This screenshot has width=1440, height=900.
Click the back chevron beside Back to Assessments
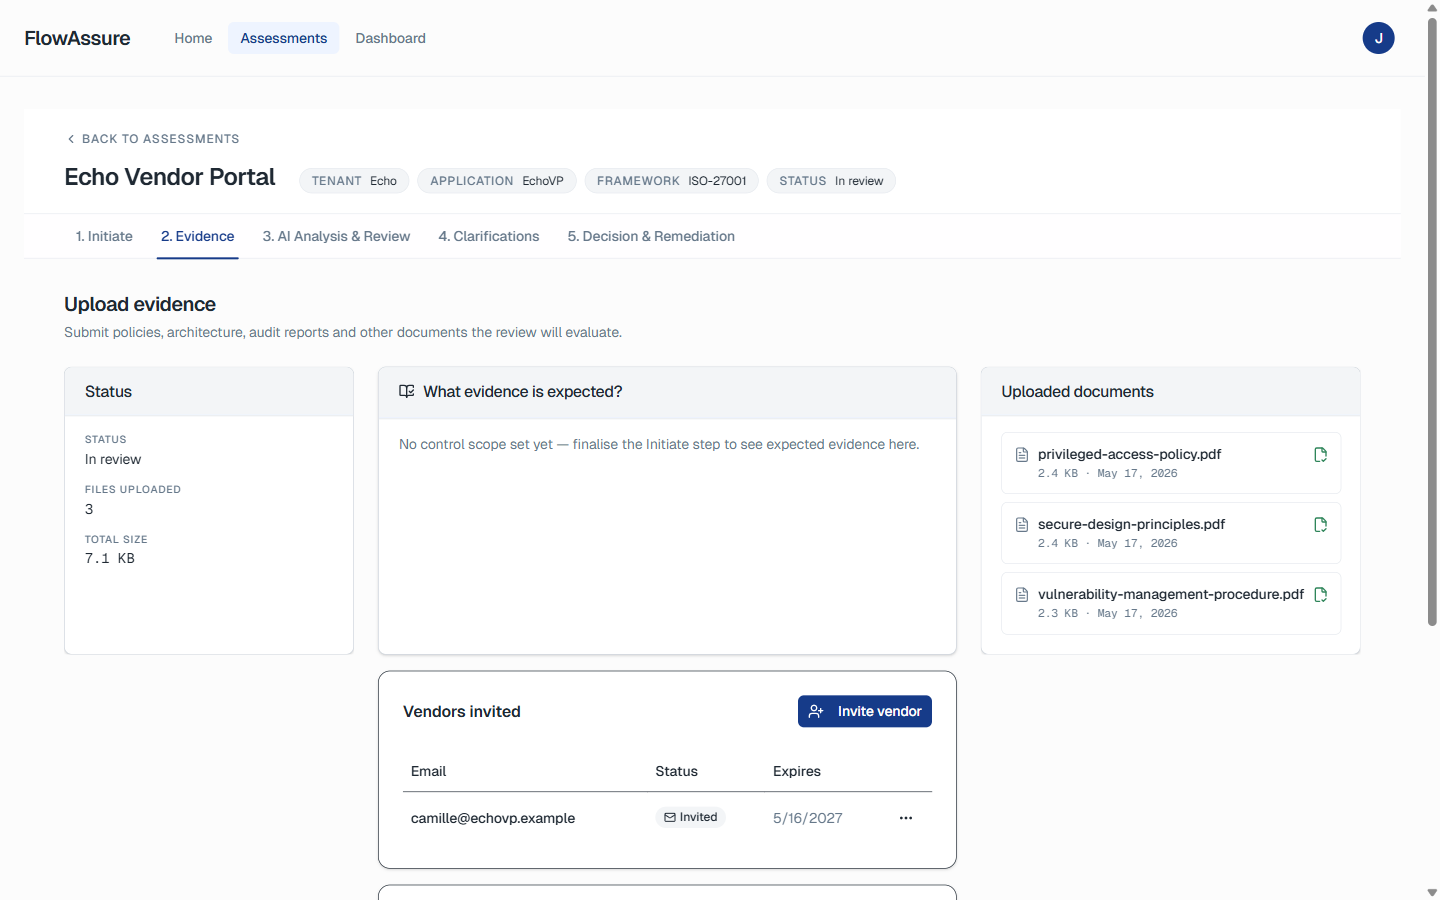pos(70,139)
